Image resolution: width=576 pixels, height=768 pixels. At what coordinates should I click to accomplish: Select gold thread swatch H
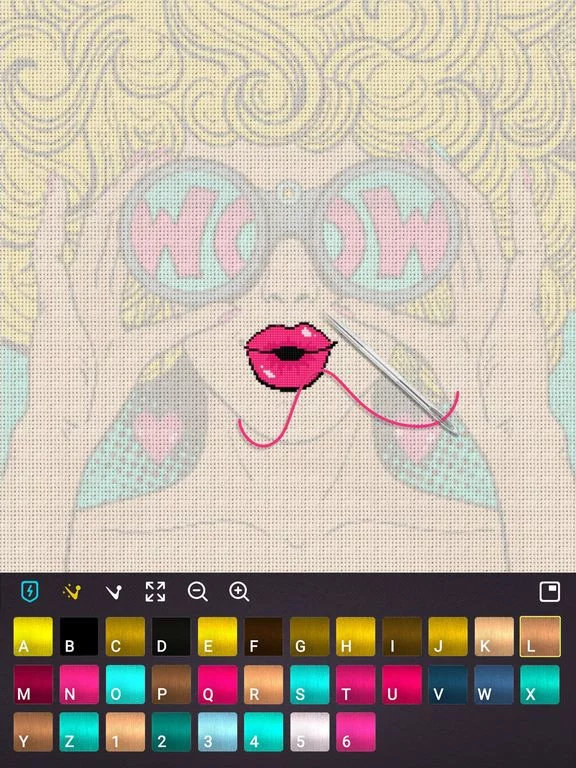(356, 636)
